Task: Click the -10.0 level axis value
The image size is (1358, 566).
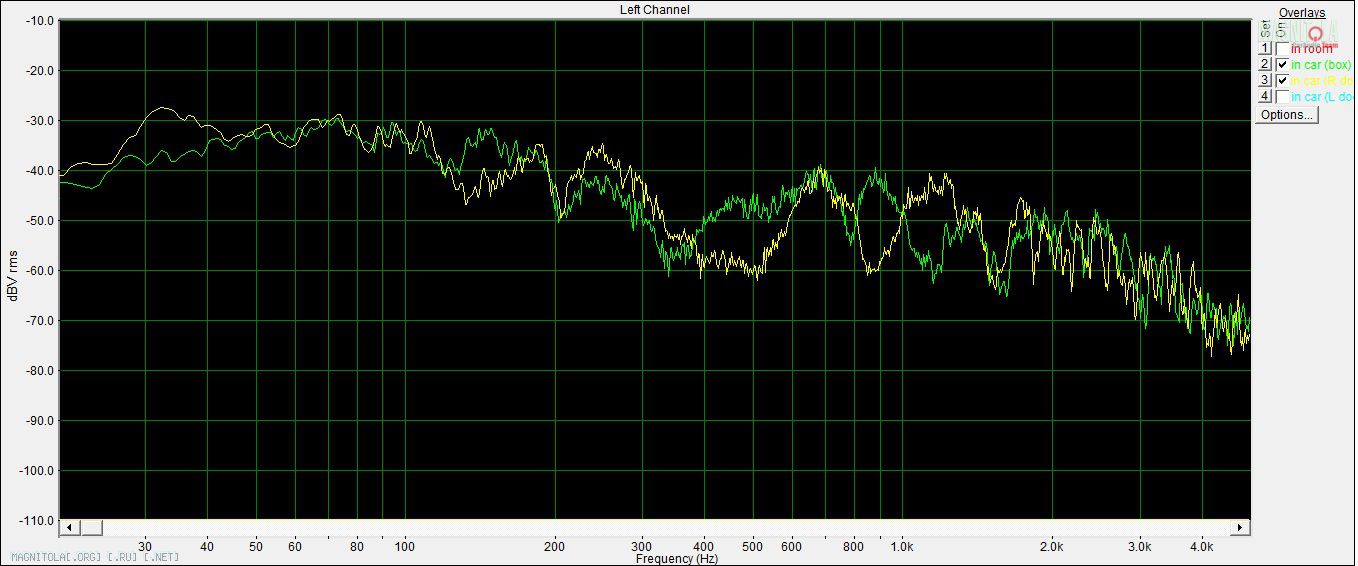Action: [x=38, y=21]
